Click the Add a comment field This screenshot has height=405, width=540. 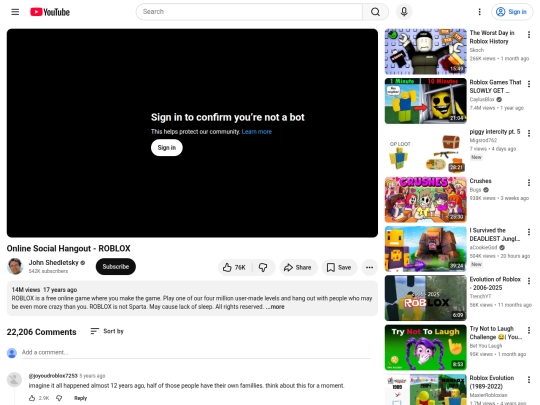point(196,352)
